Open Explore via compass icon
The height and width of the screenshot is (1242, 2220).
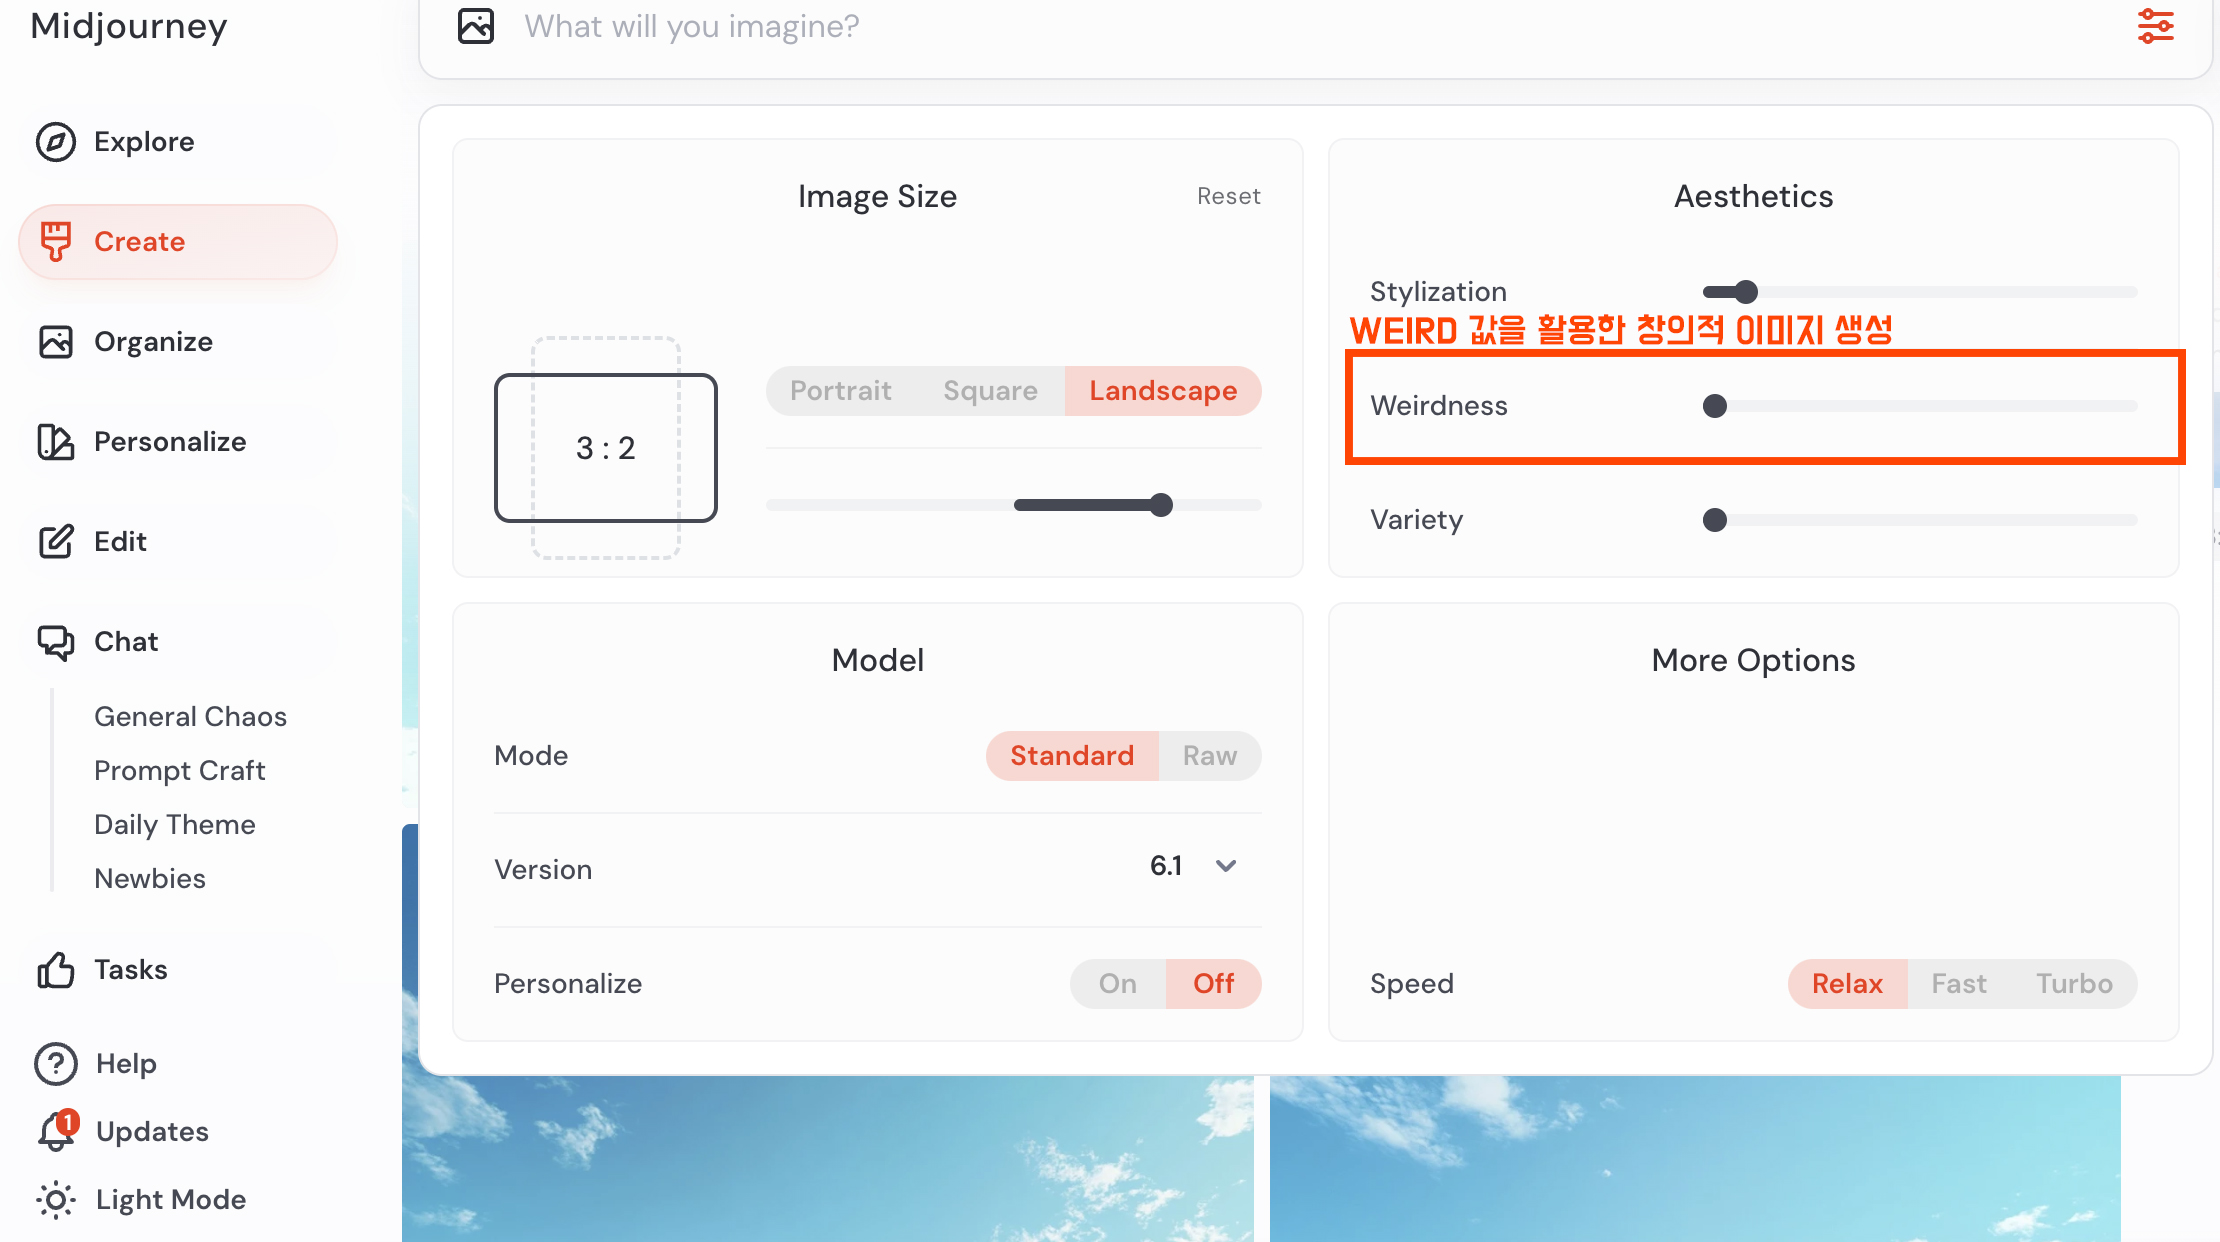click(x=56, y=142)
